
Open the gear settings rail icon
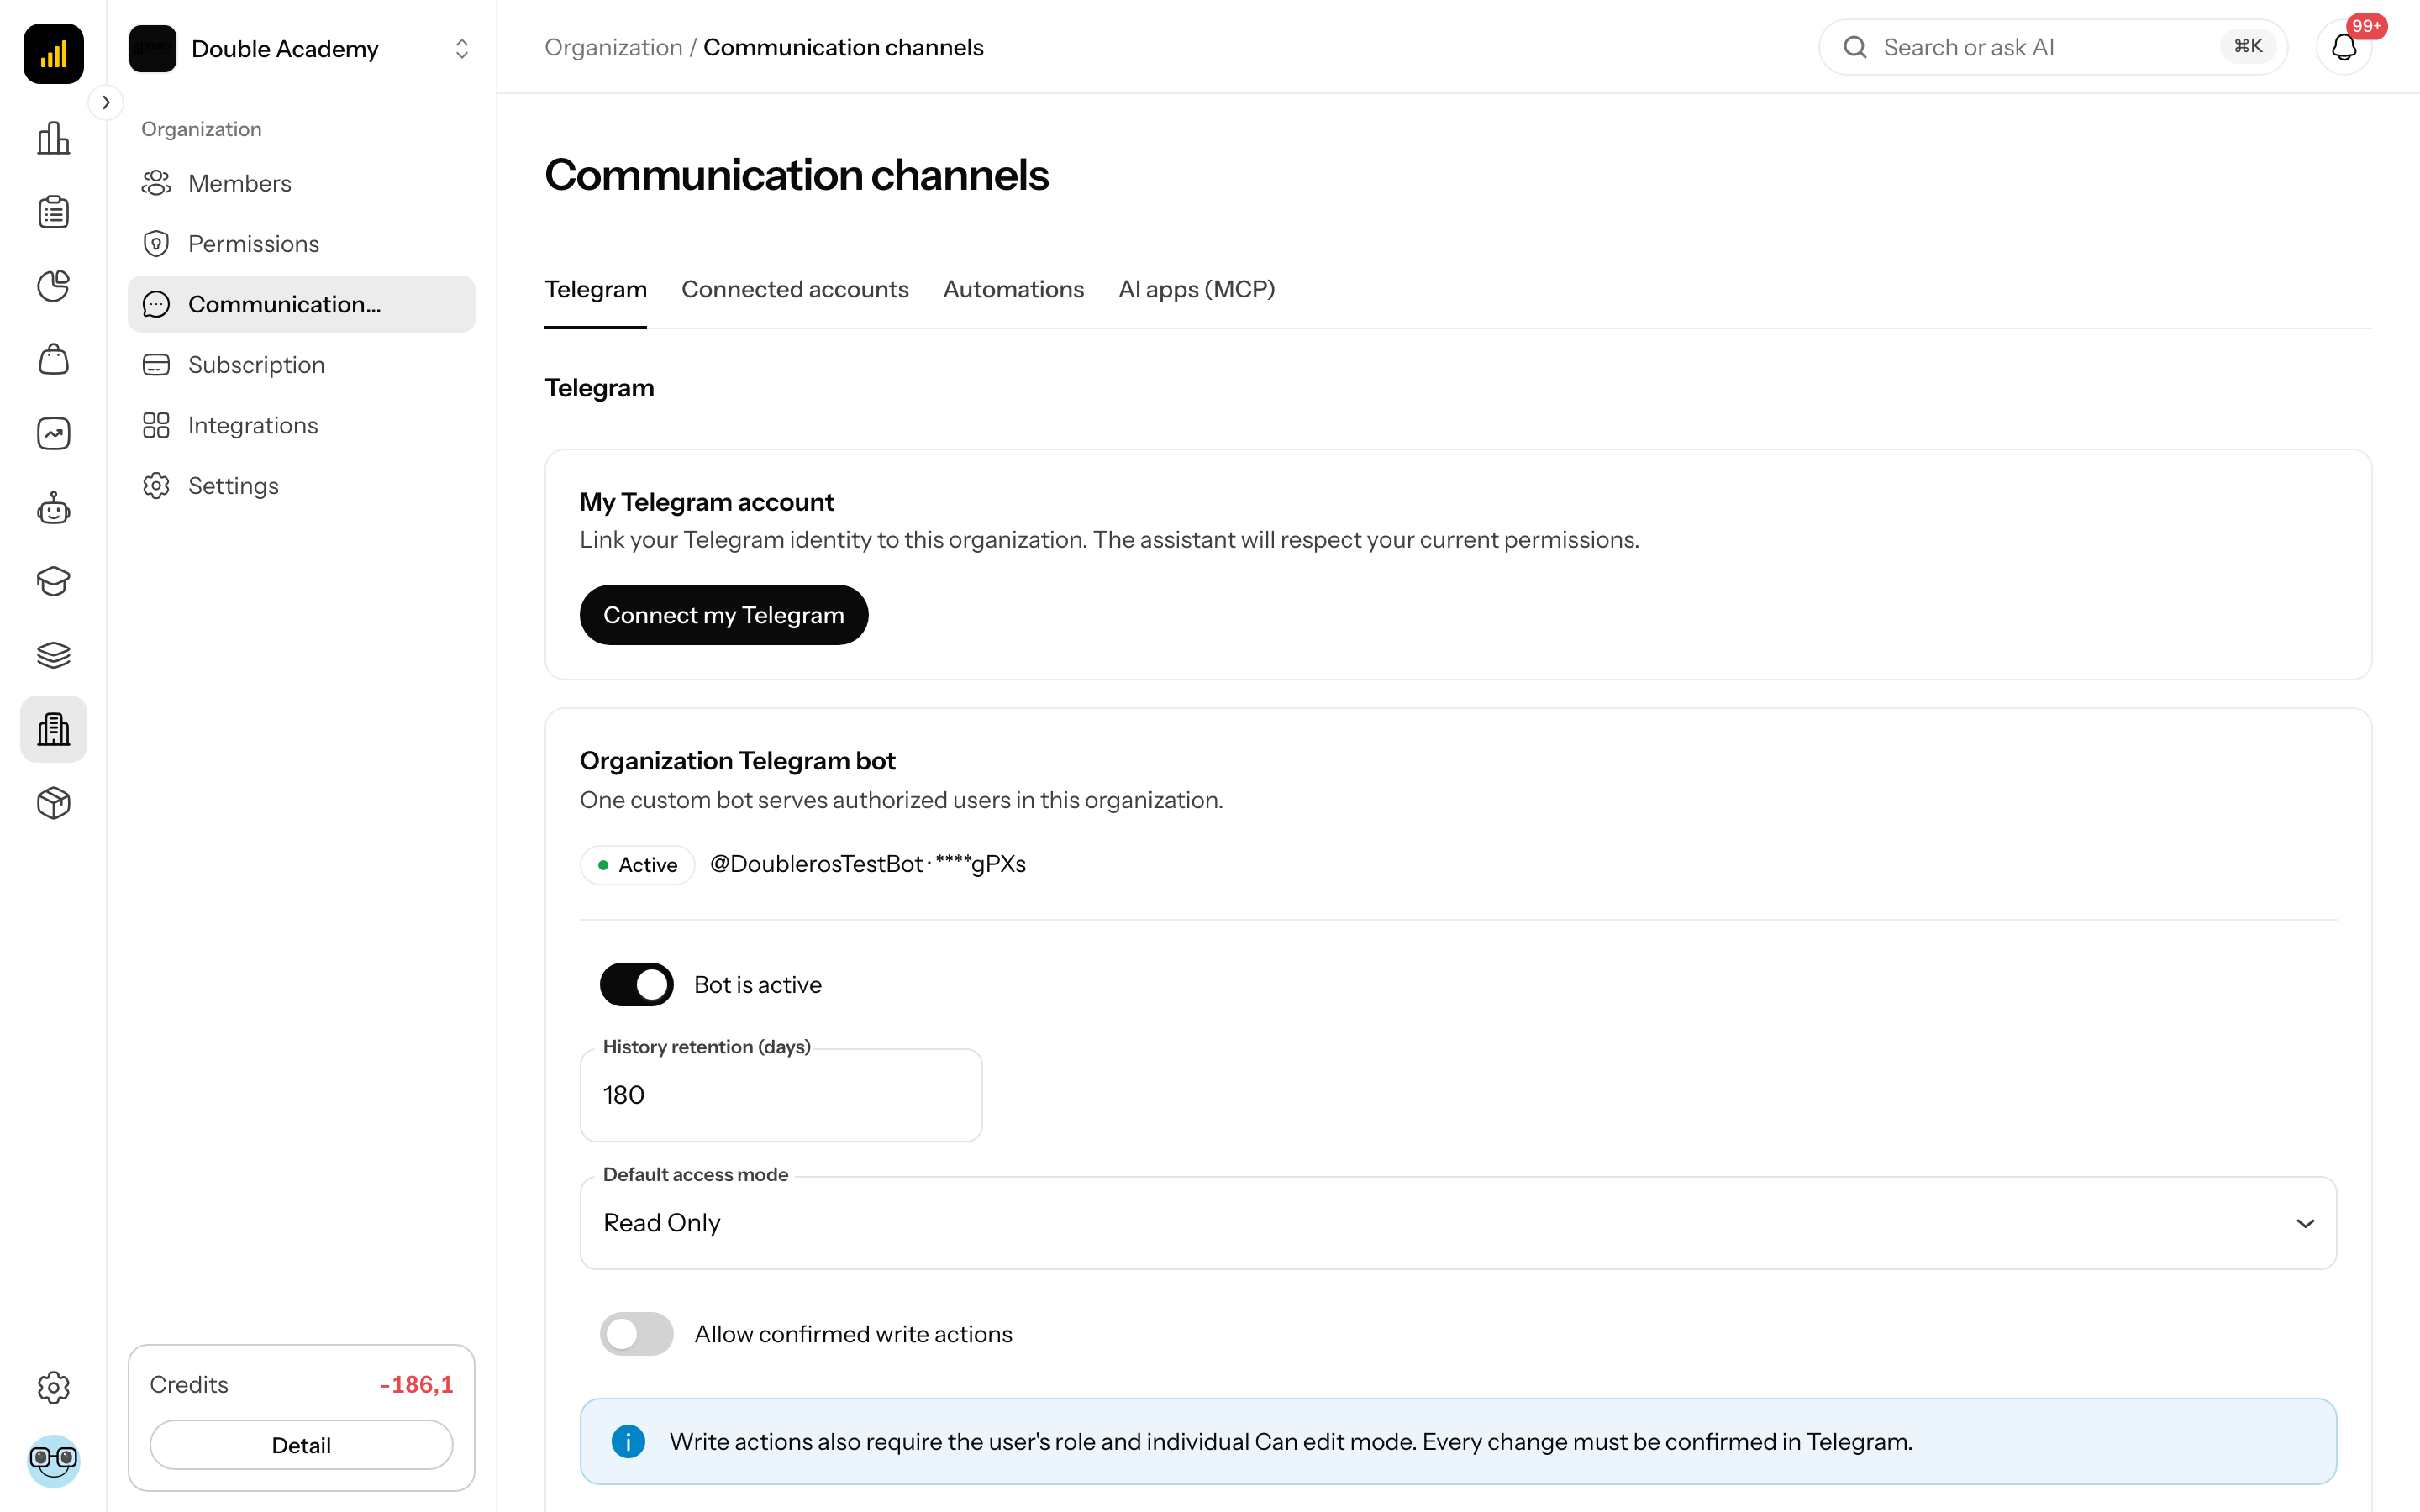click(53, 1387)
